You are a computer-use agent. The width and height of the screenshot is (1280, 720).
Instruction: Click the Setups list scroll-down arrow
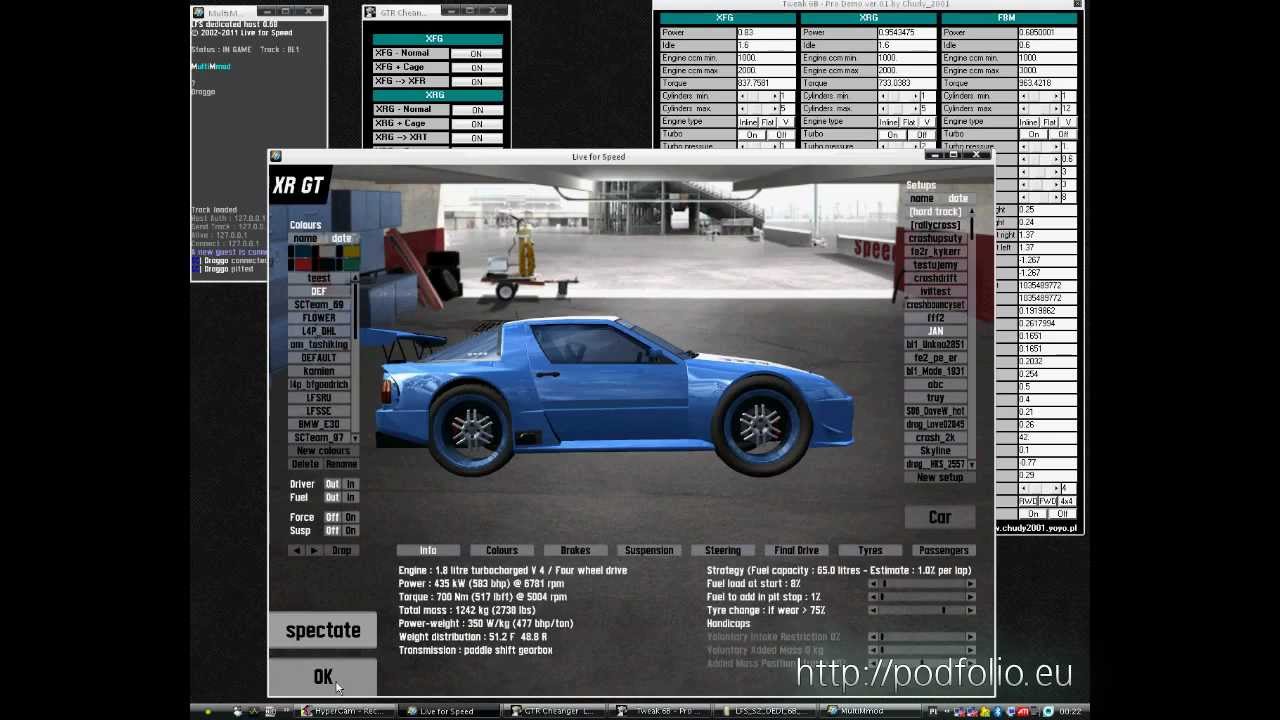972,464
